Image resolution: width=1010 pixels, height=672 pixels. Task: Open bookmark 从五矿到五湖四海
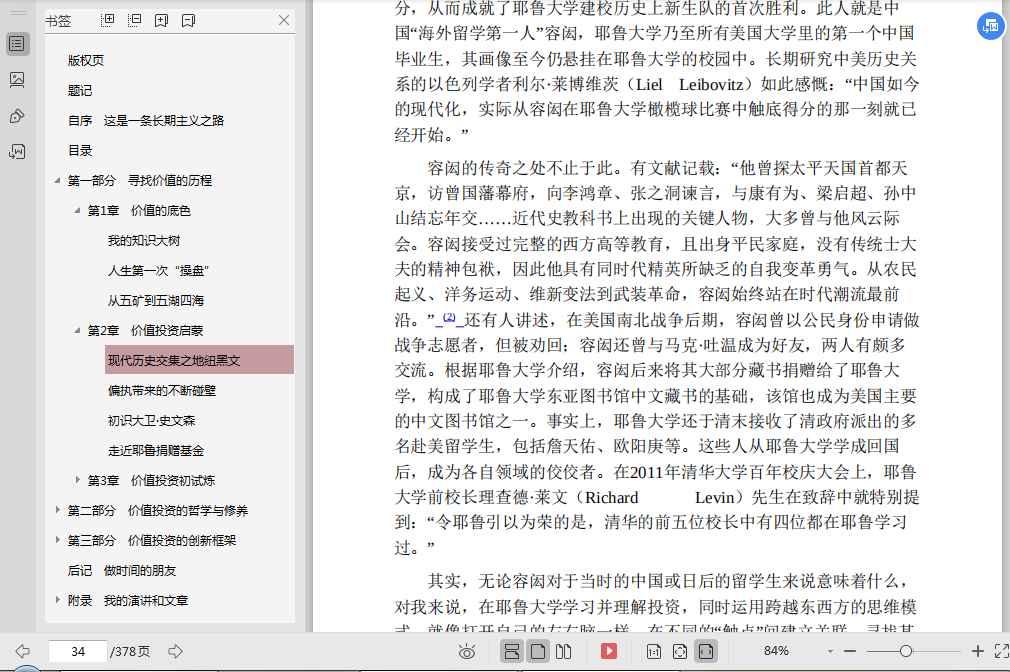coord(156,301)
